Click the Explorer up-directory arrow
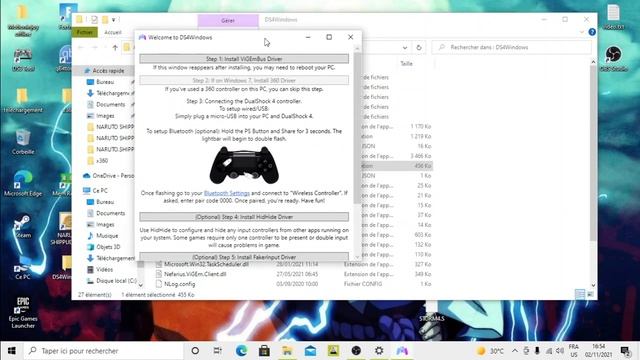The image size is (640, 360). pyautogui.click(x=115, y=47)
